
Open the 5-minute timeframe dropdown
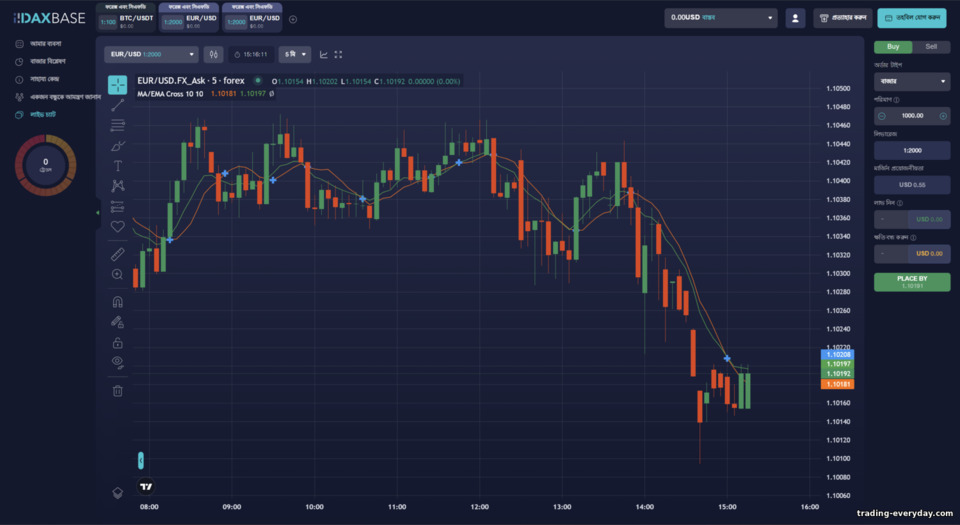294,54
